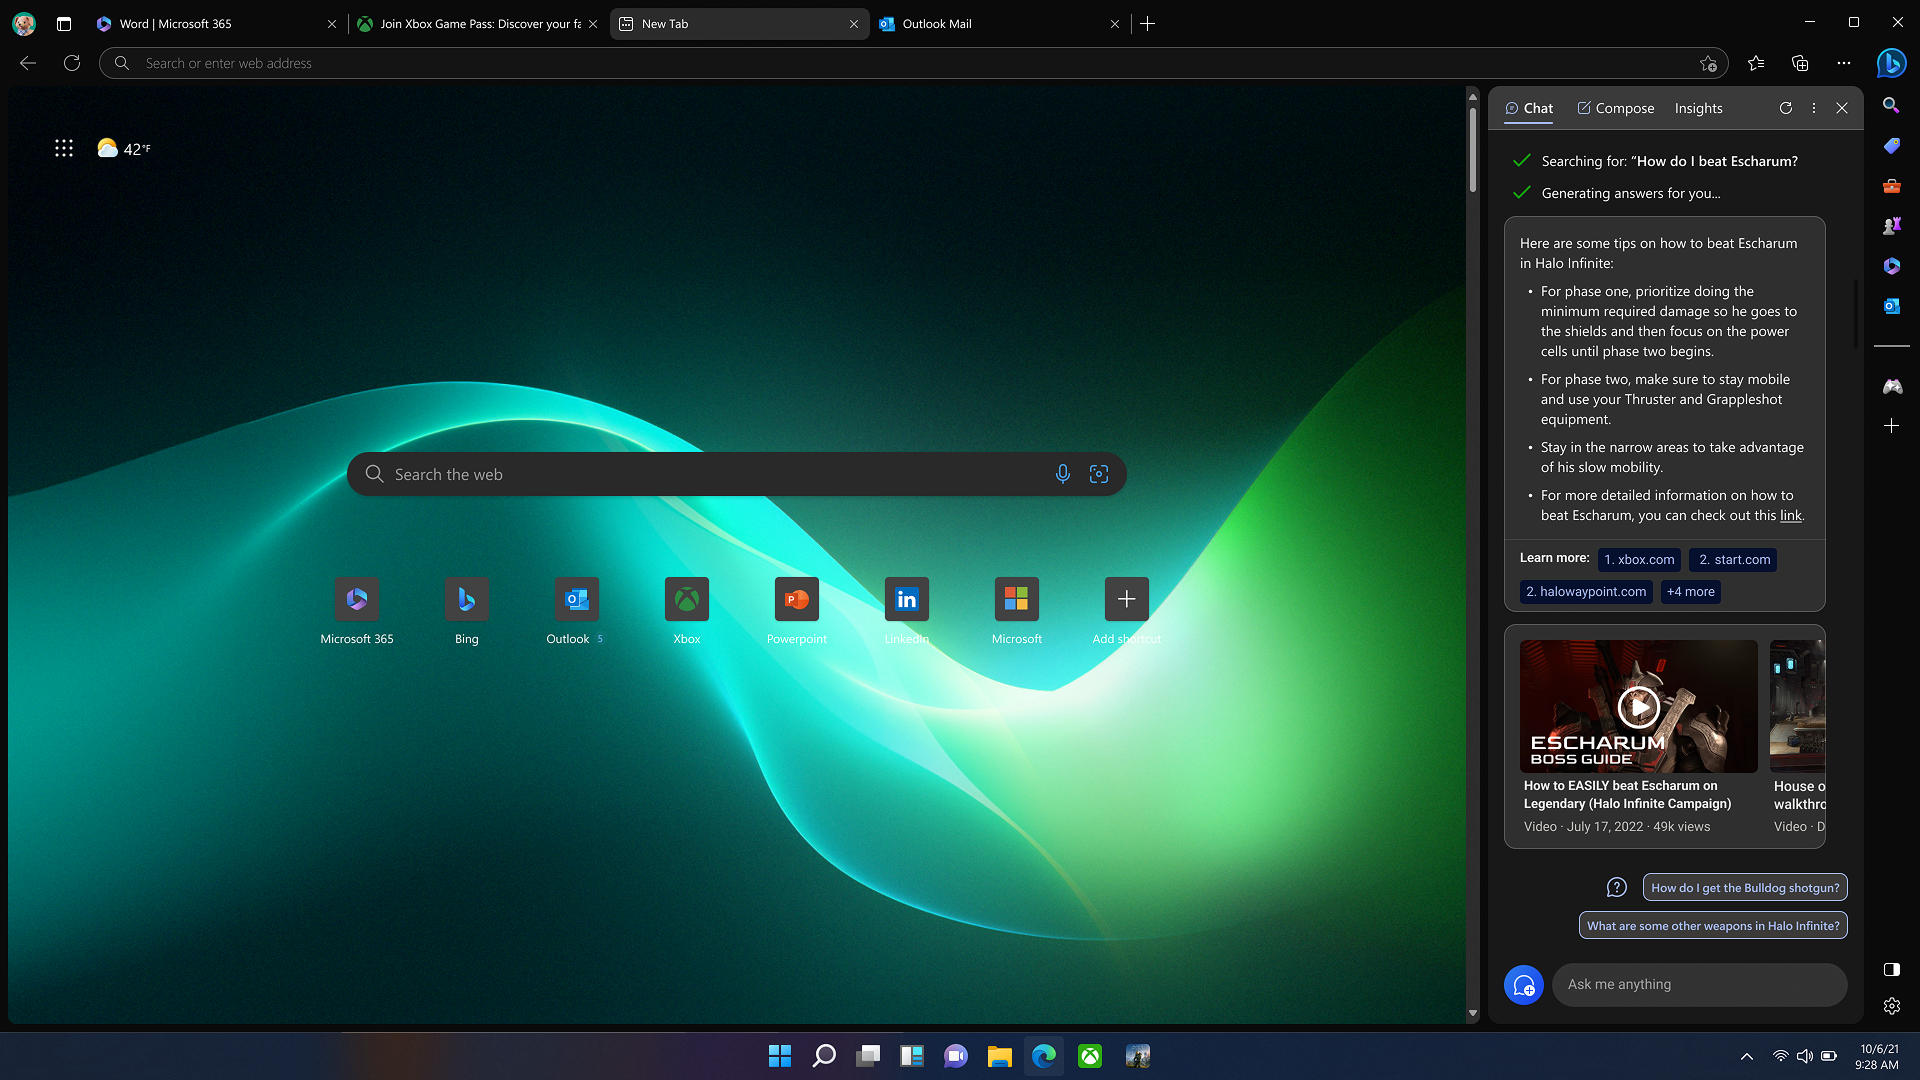The image size is (1920, 1080).
Task: Open sidebar Search icon
Action: click(x=1891, y=105)
